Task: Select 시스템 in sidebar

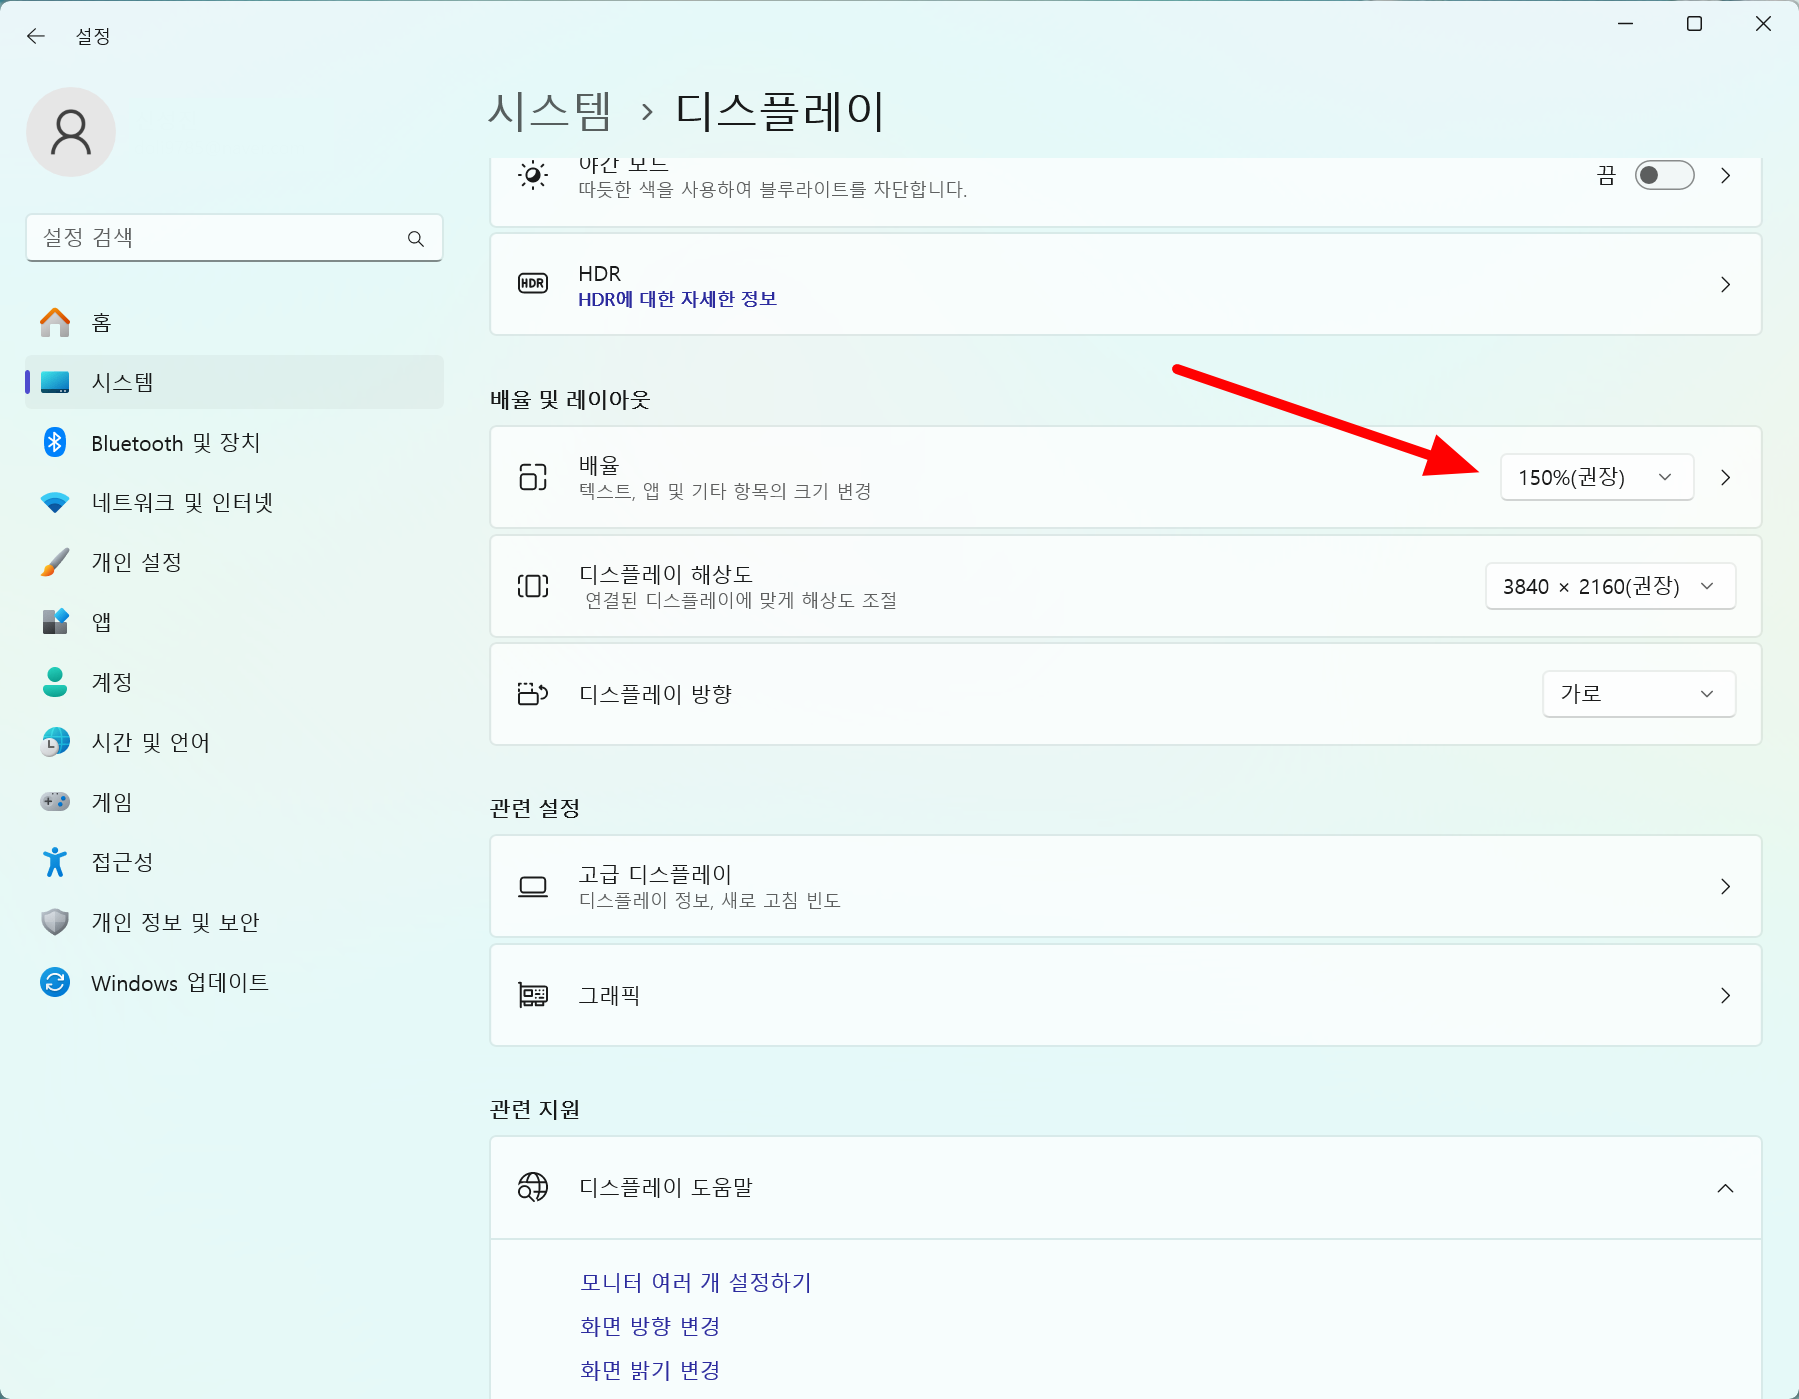Action: [234, 382]
